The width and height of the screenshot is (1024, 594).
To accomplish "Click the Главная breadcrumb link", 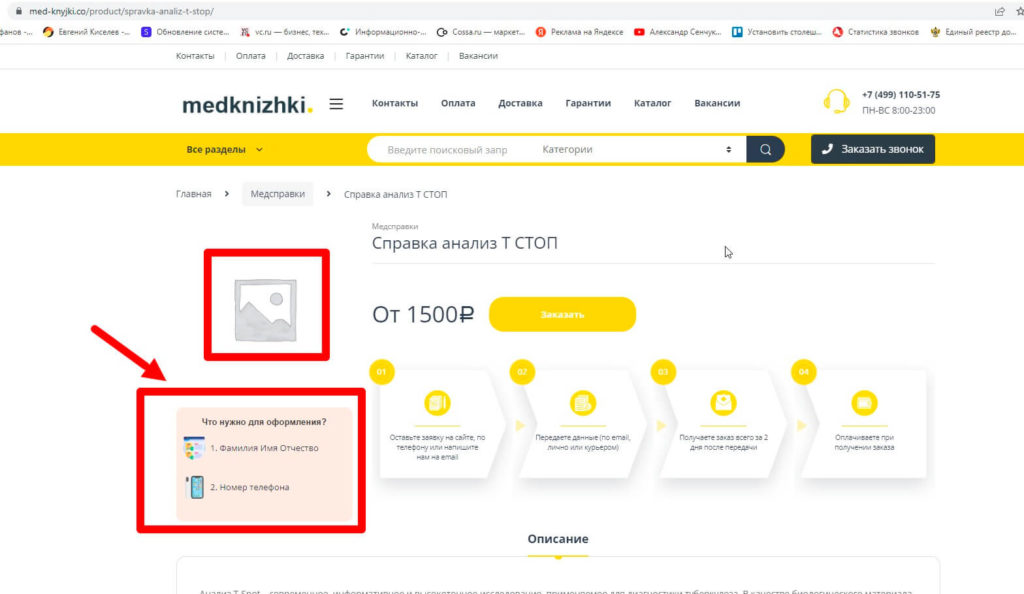I will 193,194.
